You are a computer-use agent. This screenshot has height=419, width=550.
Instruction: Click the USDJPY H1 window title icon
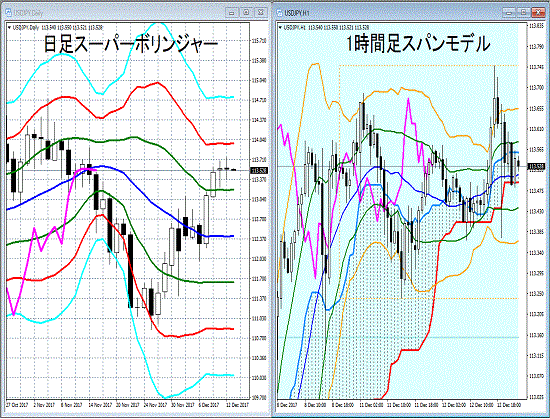(280, 13)
